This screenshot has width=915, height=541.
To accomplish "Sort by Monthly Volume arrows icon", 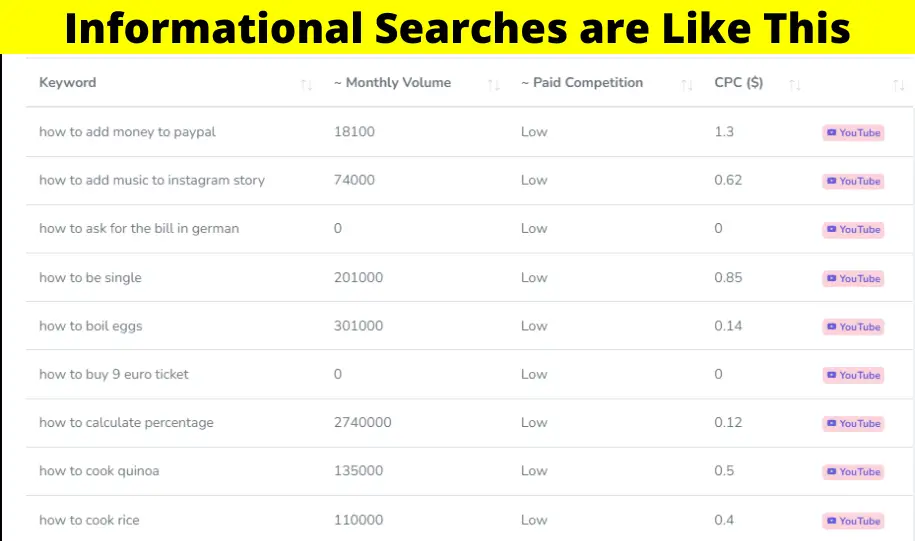I will [x=494, y=85].
